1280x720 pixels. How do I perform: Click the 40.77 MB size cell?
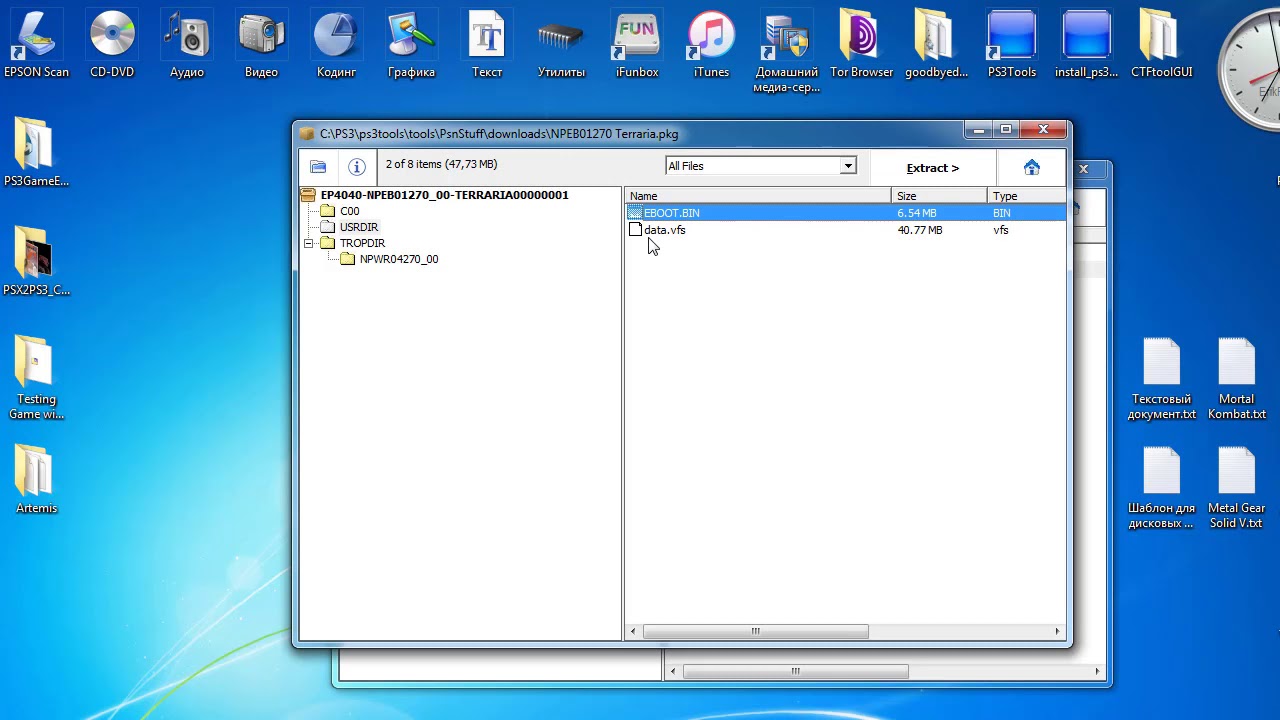coord(919,230)
